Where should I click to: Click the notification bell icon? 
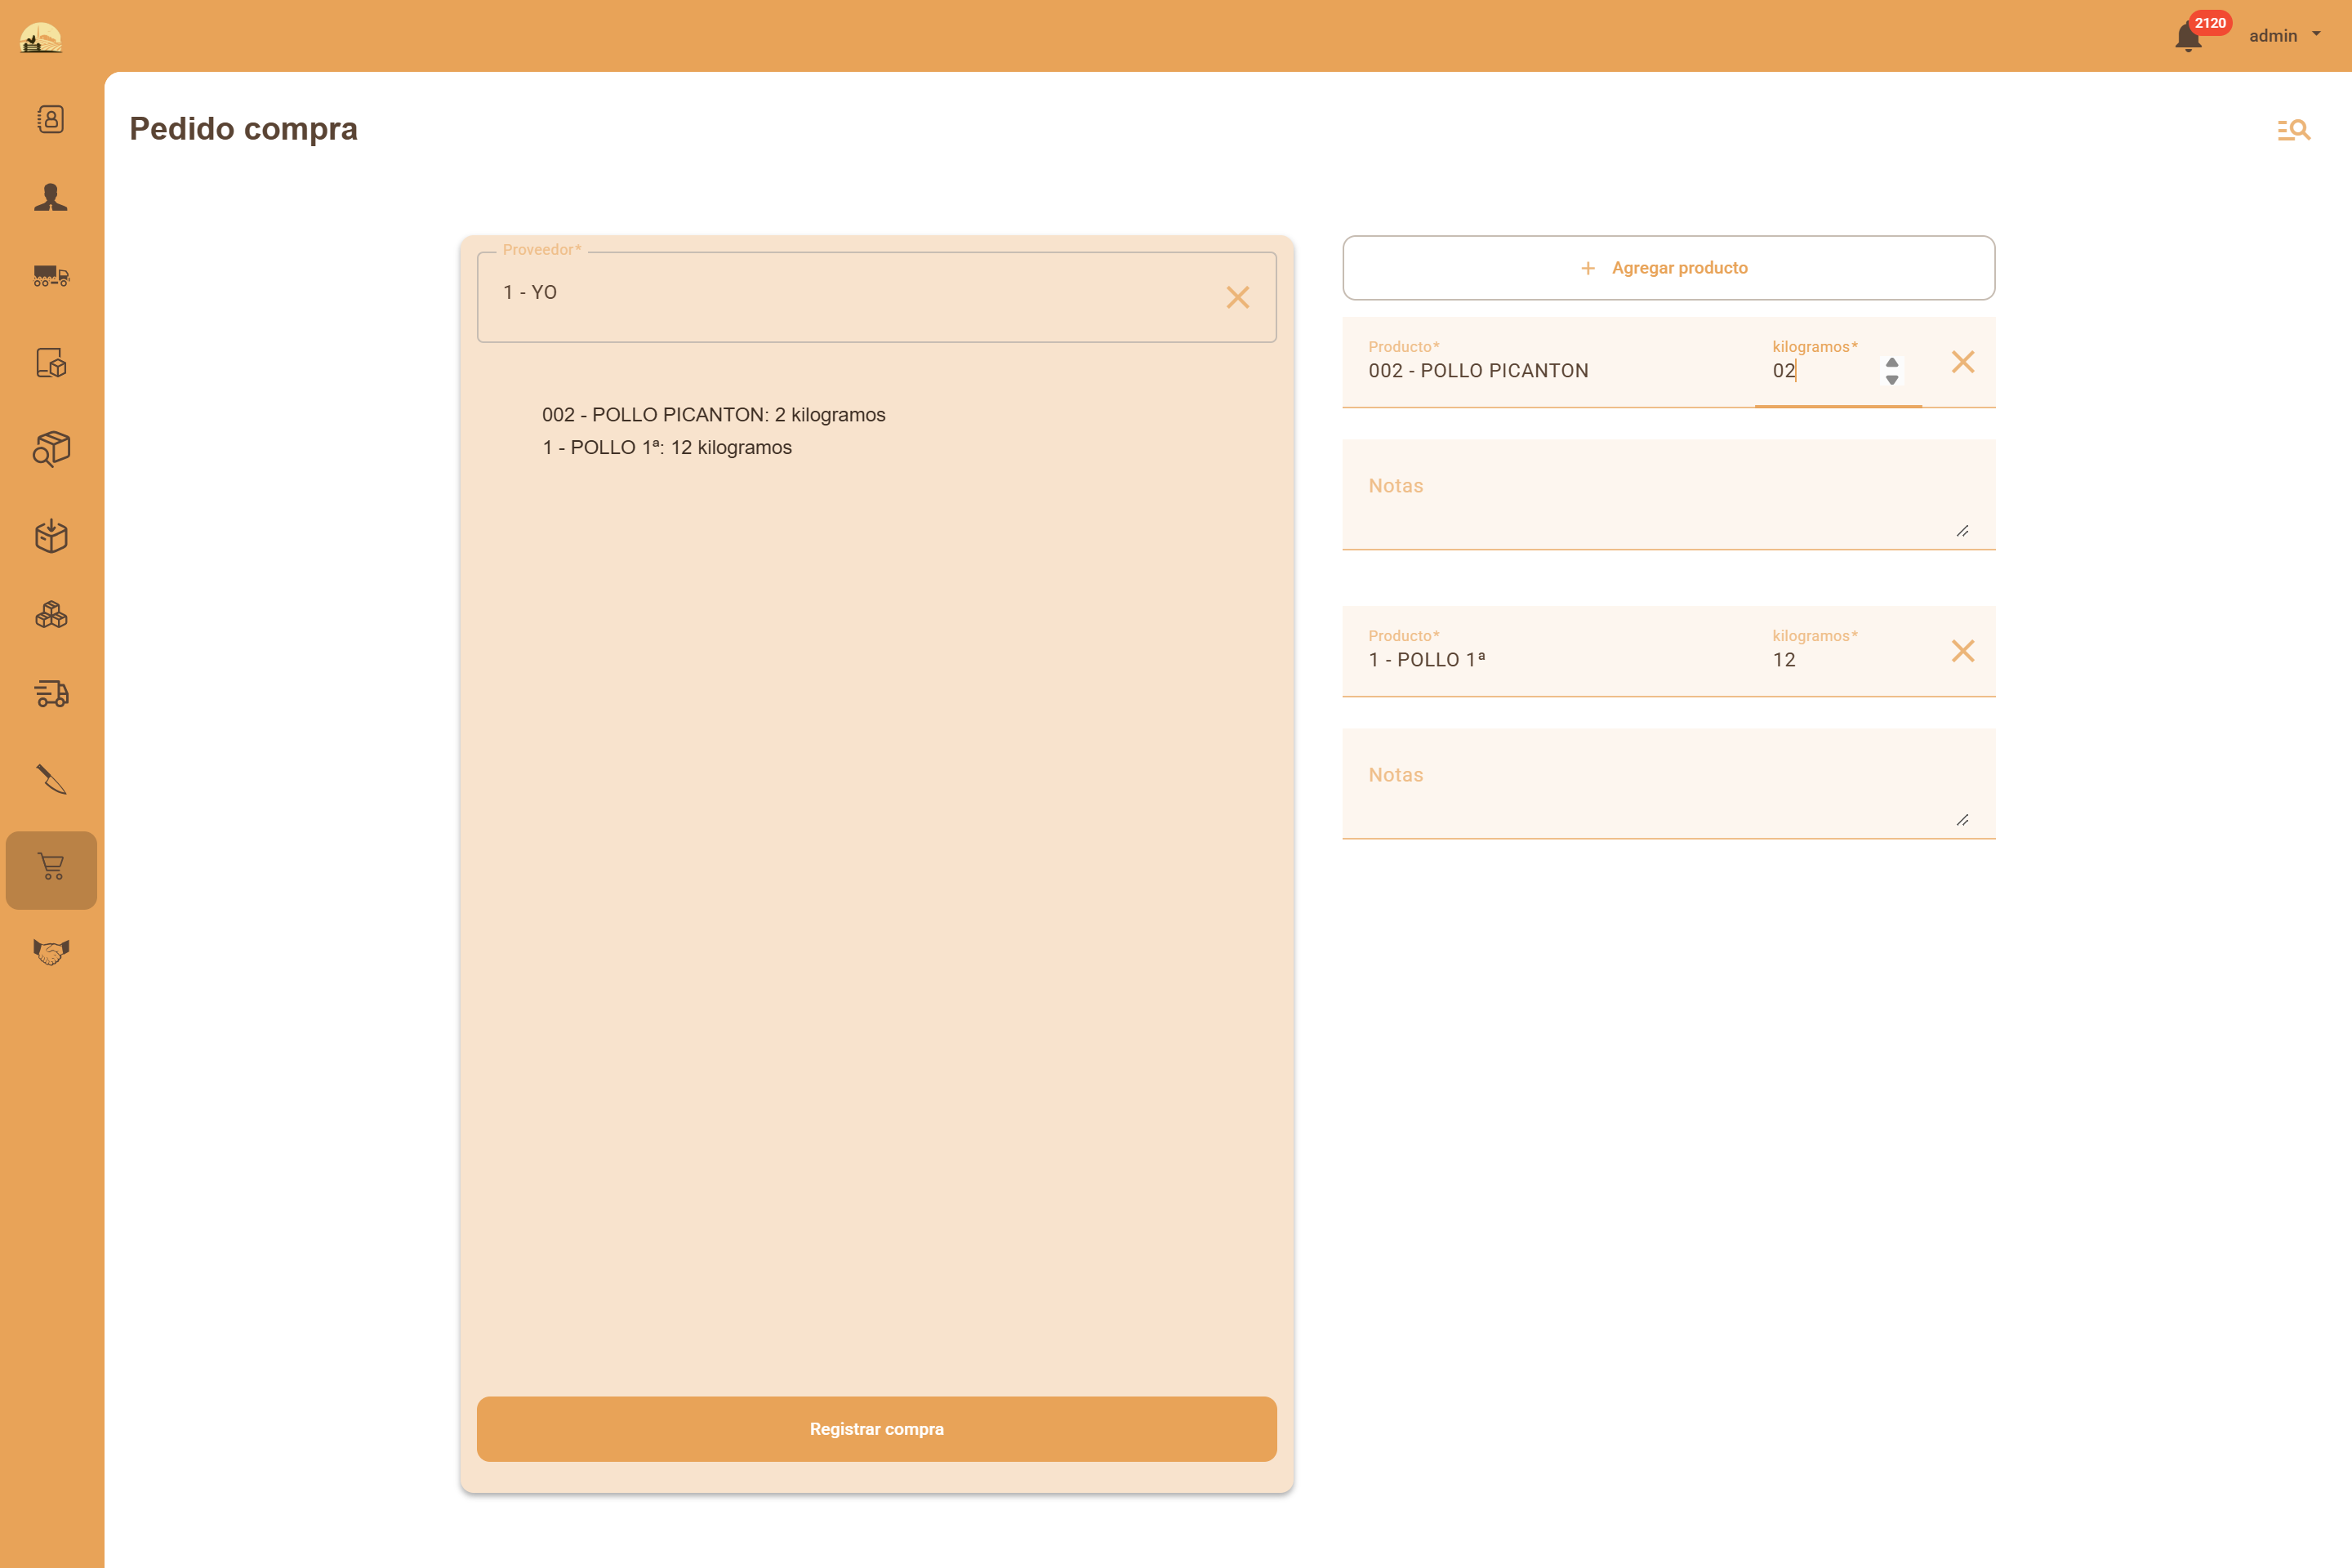coord(2188,37)
